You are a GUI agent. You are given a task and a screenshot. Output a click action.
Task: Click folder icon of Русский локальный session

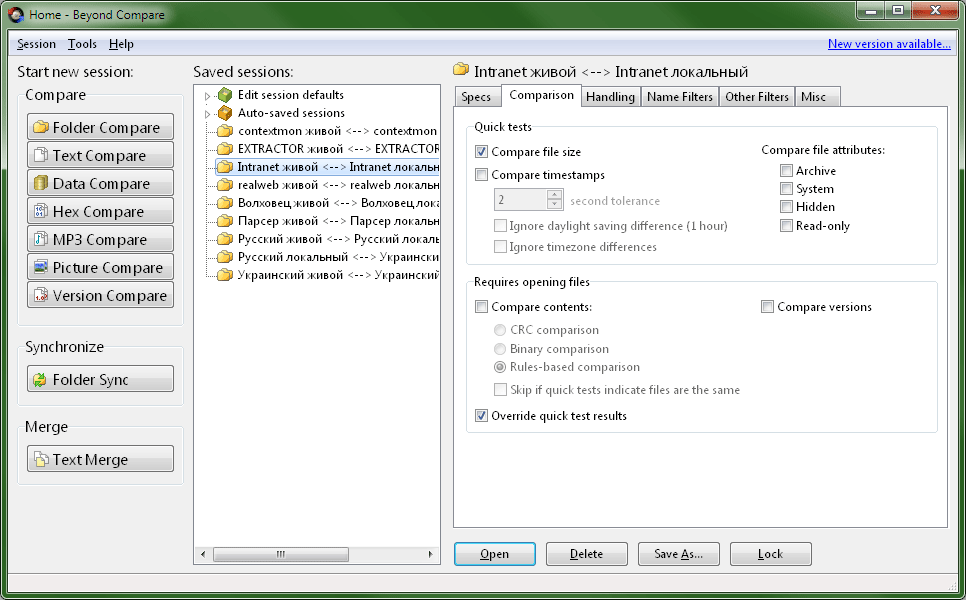click(225, 257)
